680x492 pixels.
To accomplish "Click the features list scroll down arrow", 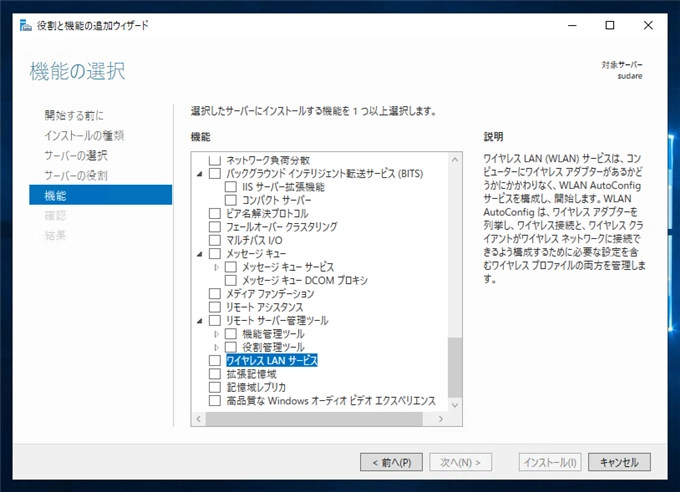I will 455,405.
